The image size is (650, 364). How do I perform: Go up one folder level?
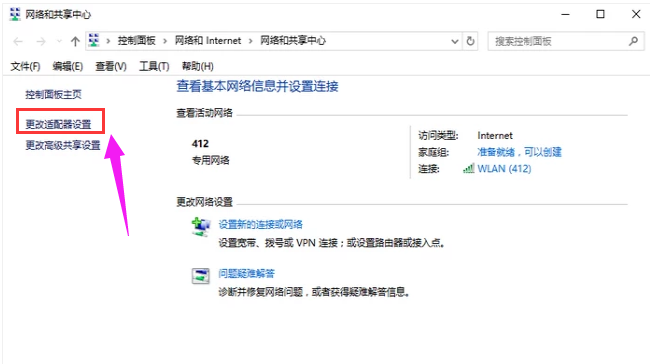tap(75, 41)
